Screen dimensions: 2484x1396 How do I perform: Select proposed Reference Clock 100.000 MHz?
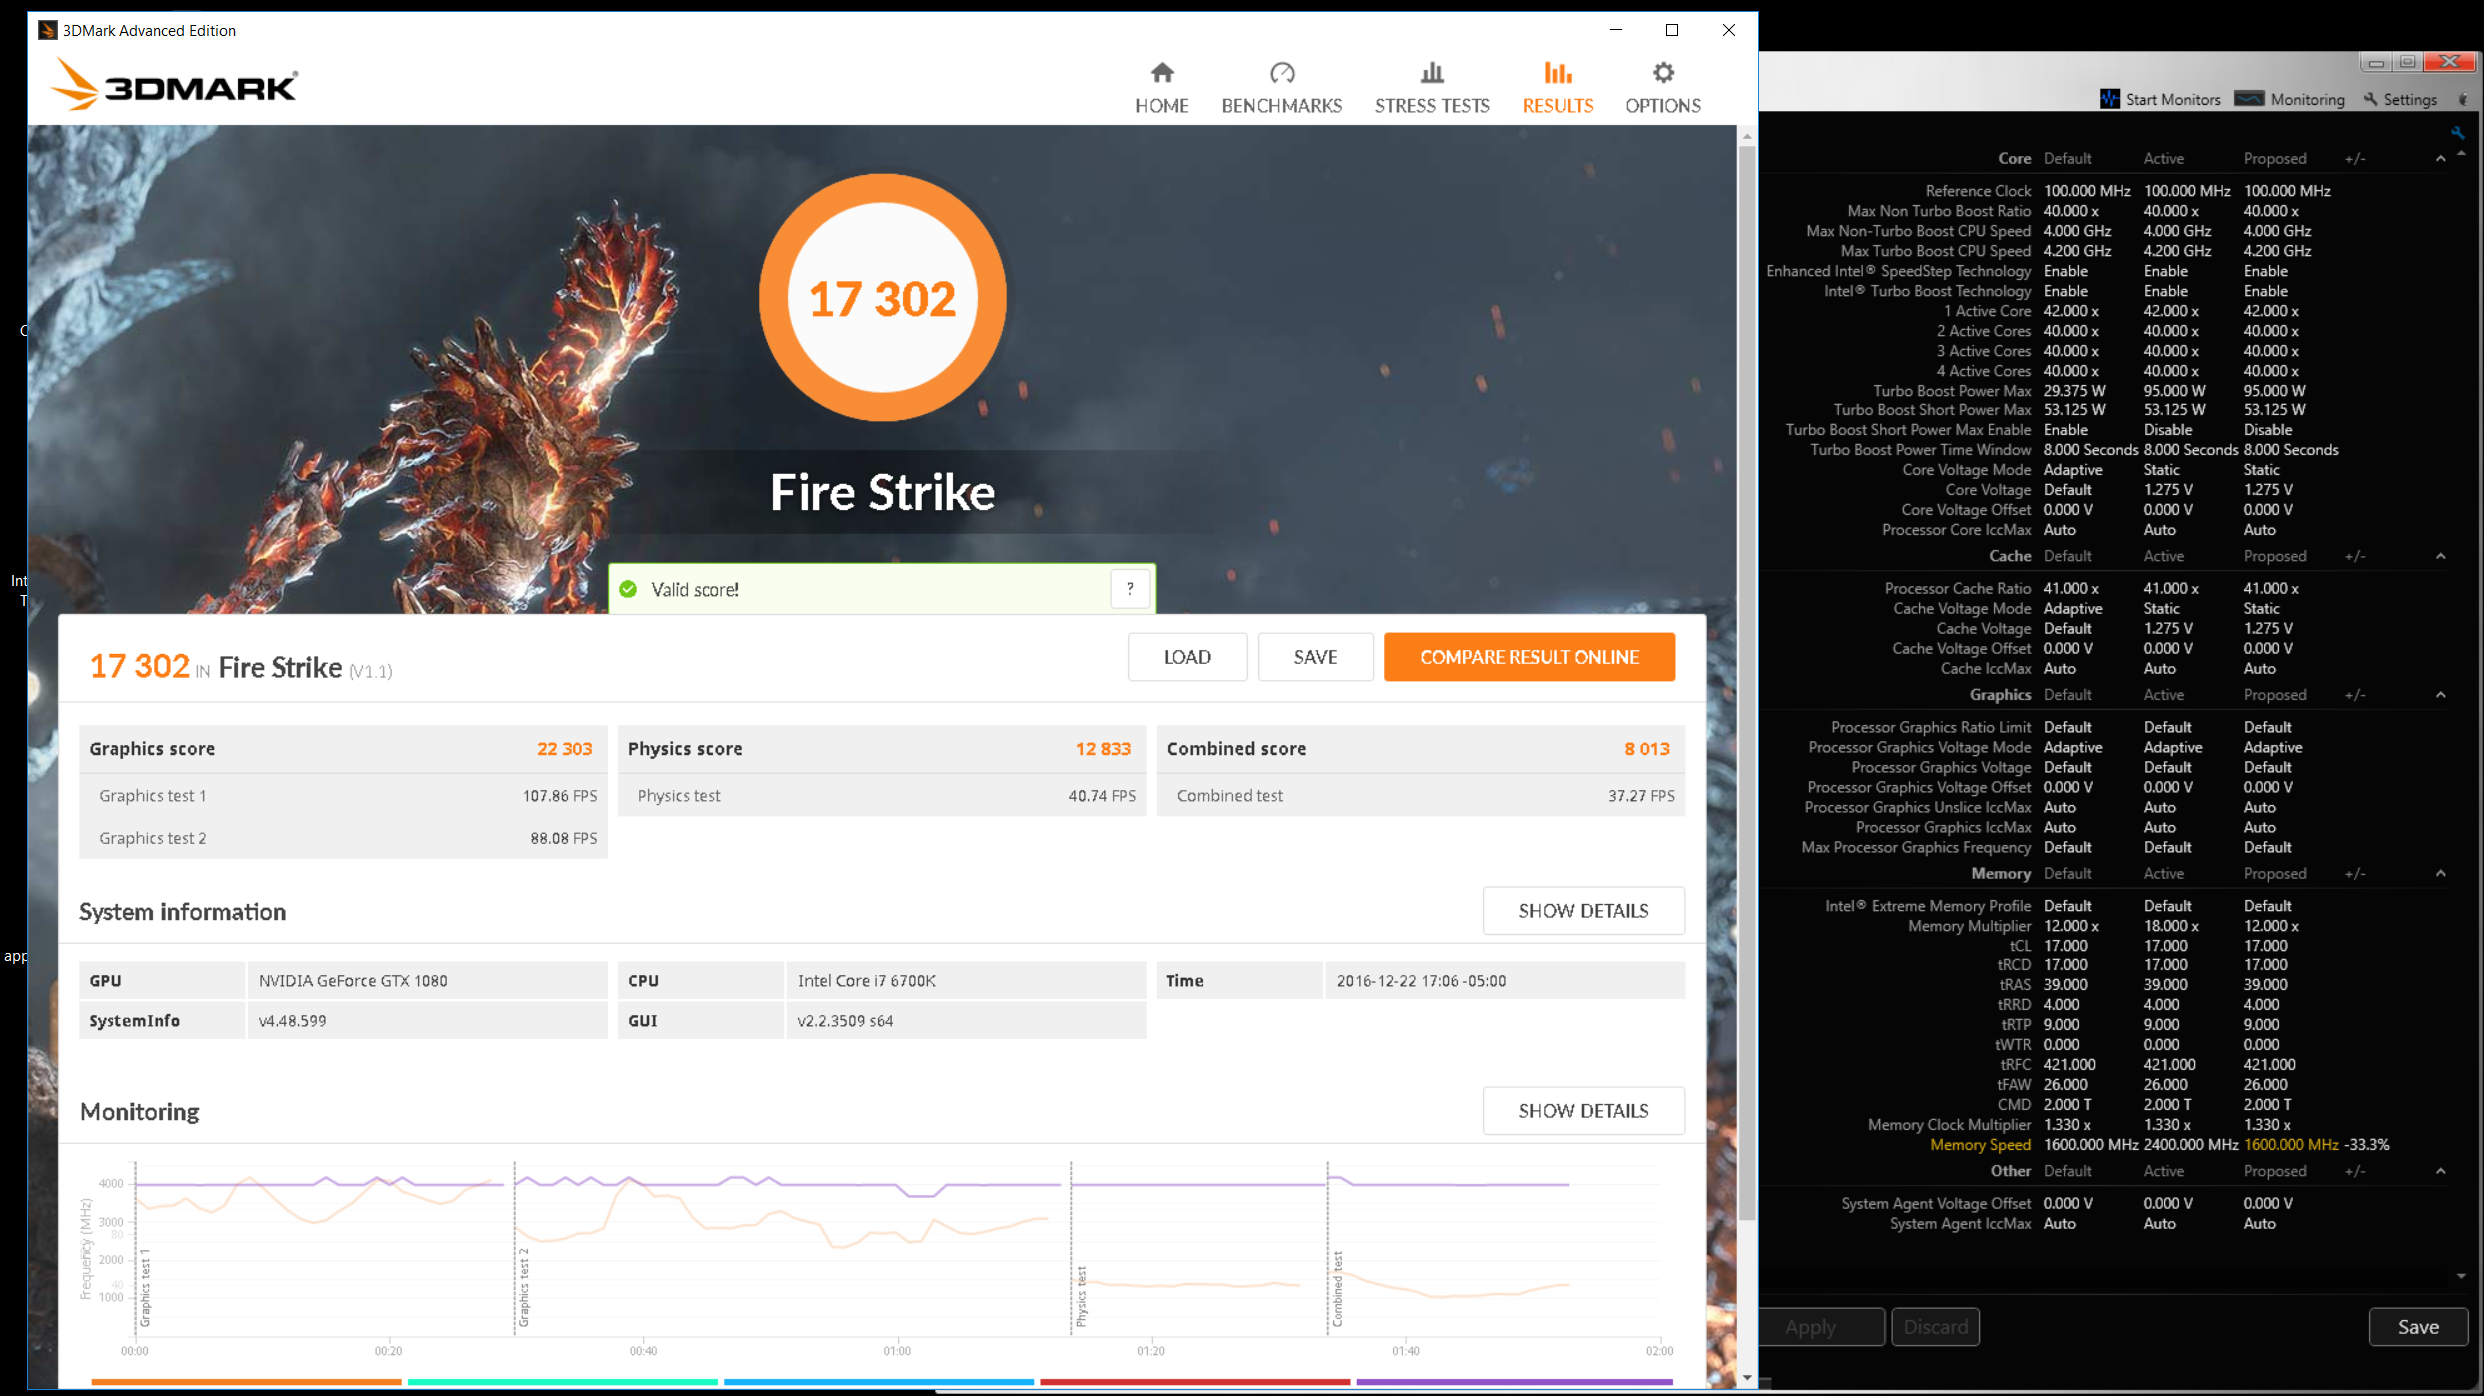pyautogui.click(x=2286, y=191)
